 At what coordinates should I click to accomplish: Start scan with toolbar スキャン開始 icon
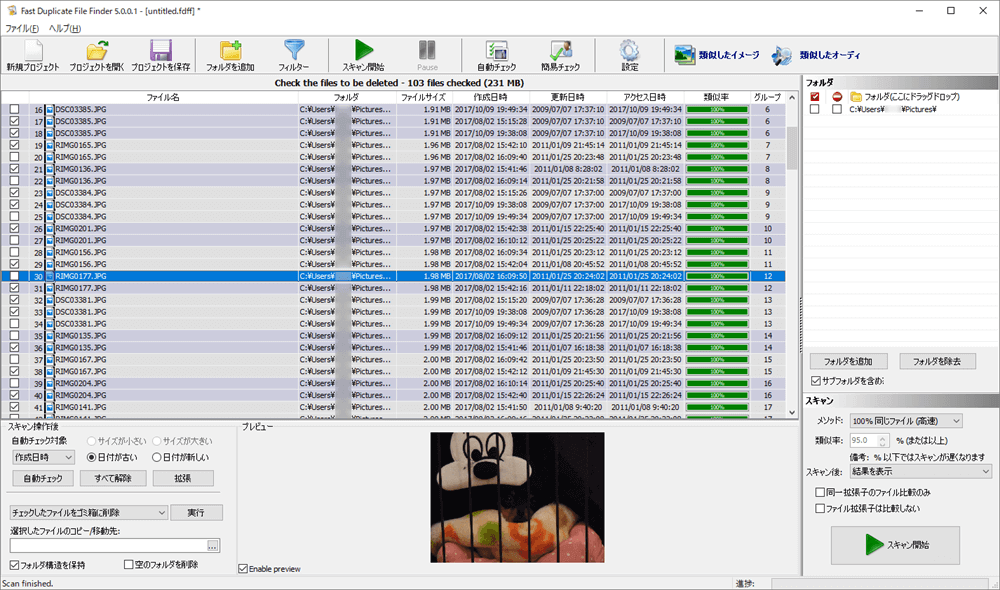364,51
